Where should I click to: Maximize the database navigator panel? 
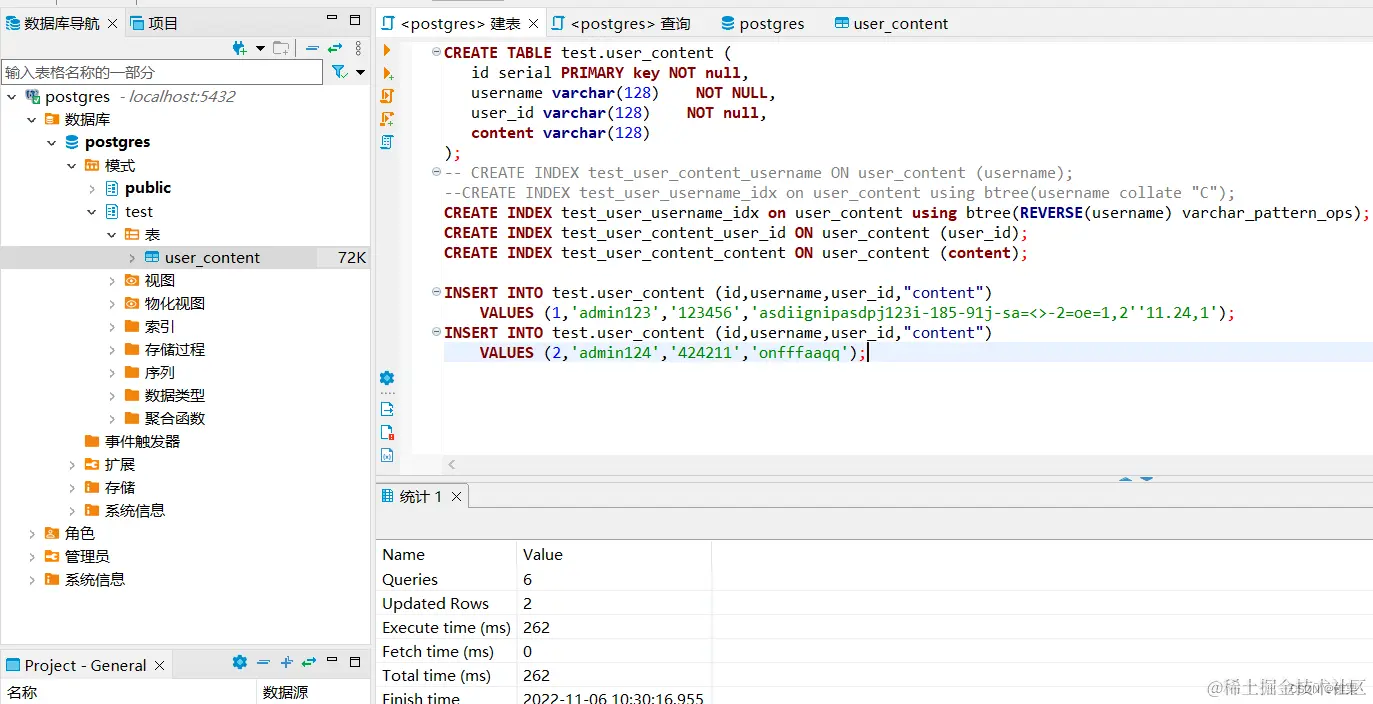[x=355, y=20]
